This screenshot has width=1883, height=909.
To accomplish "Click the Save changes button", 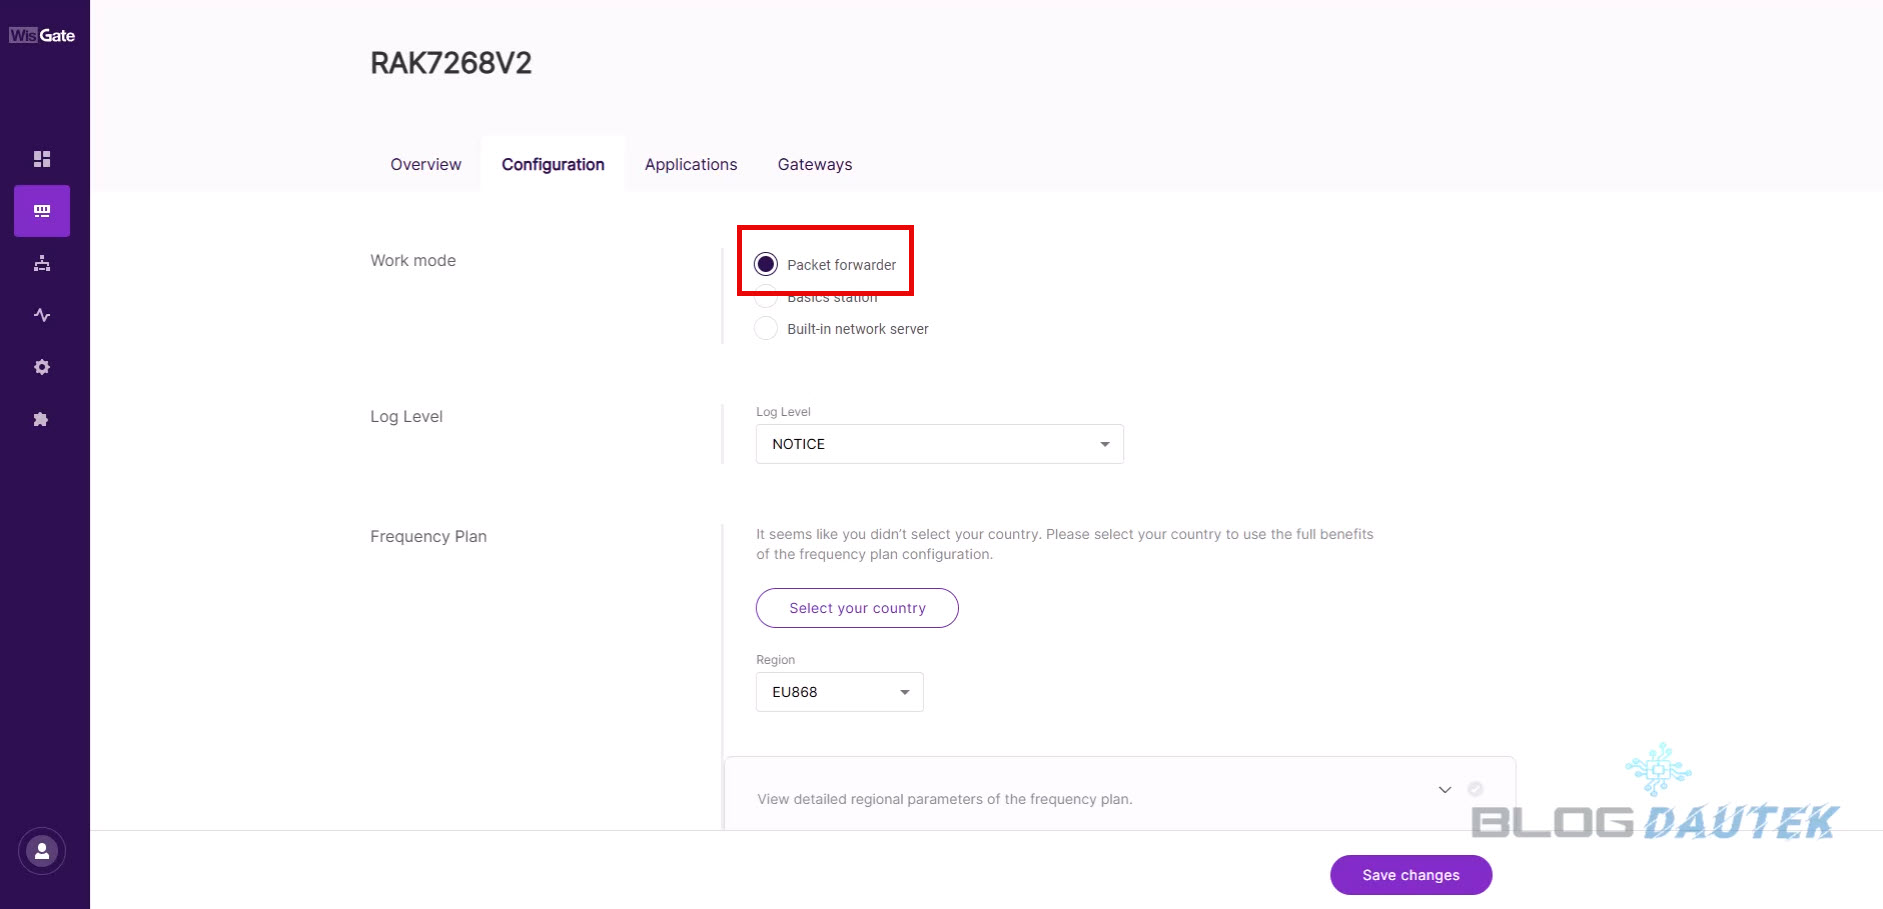I will [x=1410, y=875].
